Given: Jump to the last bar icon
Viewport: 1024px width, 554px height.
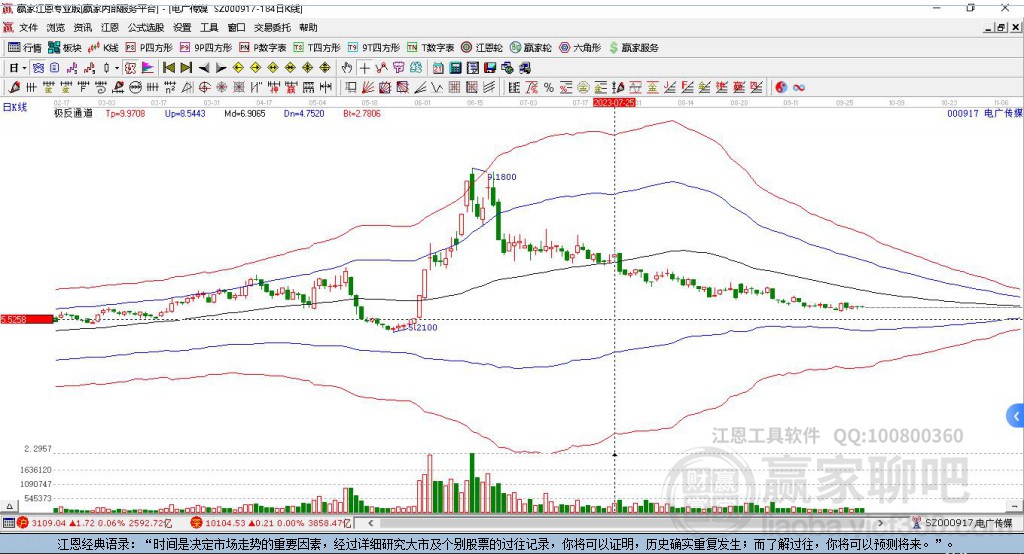Looking at the screenshot, I should coord(186,68).
